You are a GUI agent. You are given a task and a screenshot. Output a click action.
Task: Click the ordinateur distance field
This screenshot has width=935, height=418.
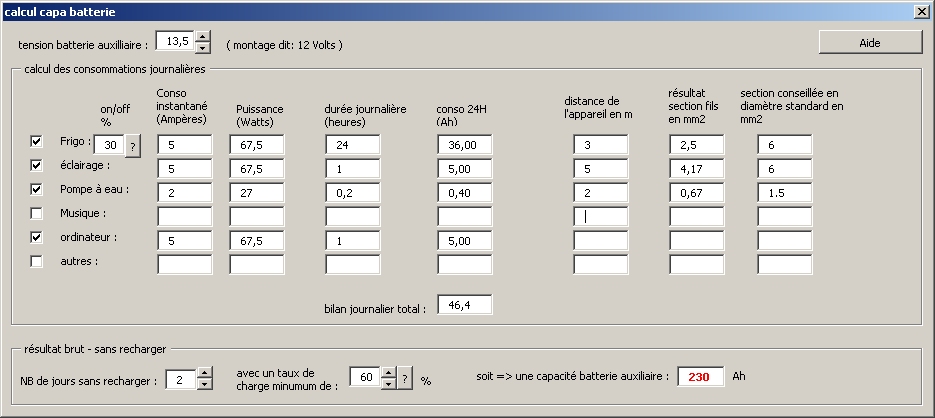(x=600, y=240)
